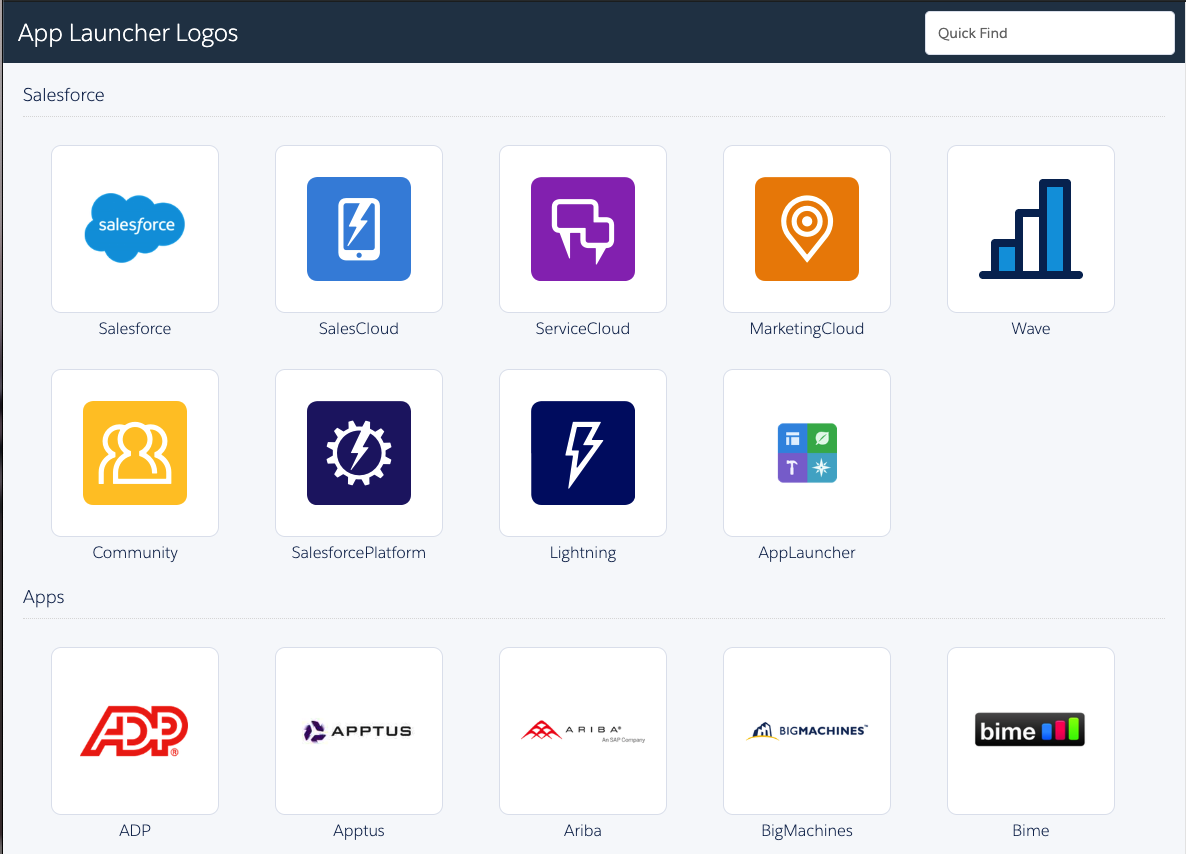Click the 'Salesforce' caption under the cloud logo
The height and width of the screenshot is (854, 1186).
tap(135, 328)
